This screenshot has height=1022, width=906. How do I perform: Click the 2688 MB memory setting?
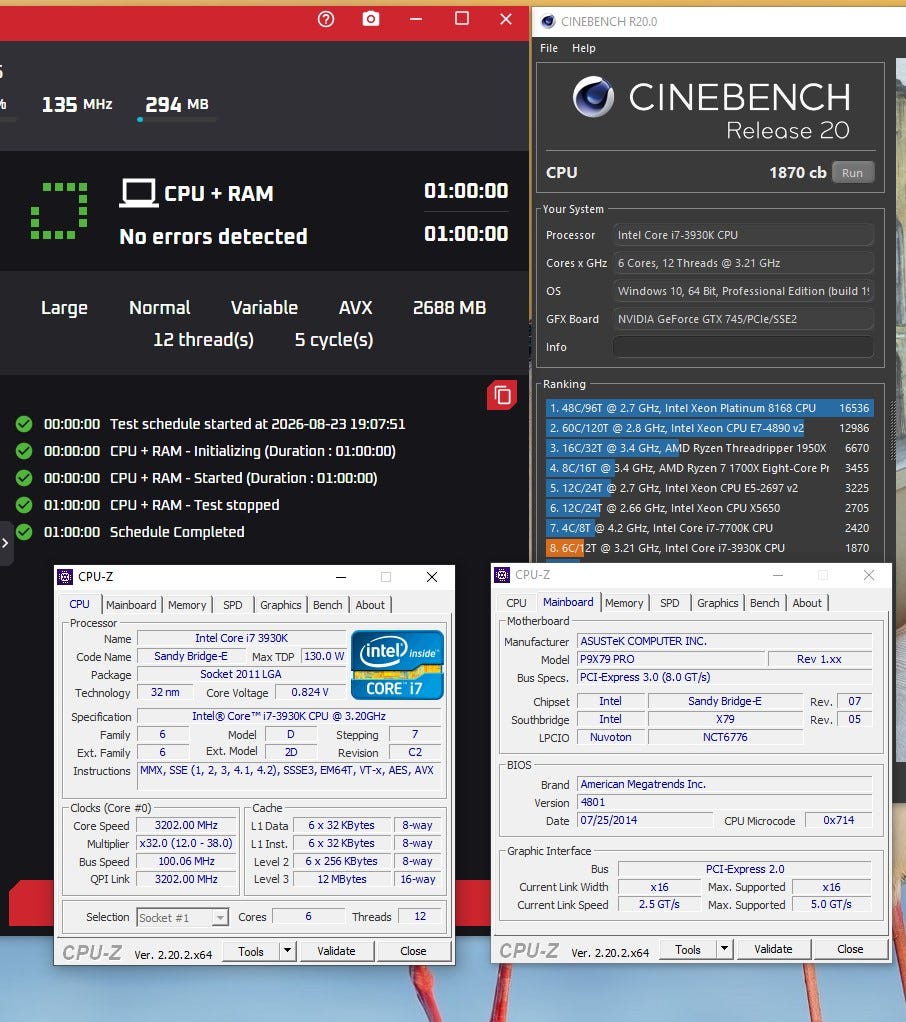pyautogui.click(x=450, y=308)
